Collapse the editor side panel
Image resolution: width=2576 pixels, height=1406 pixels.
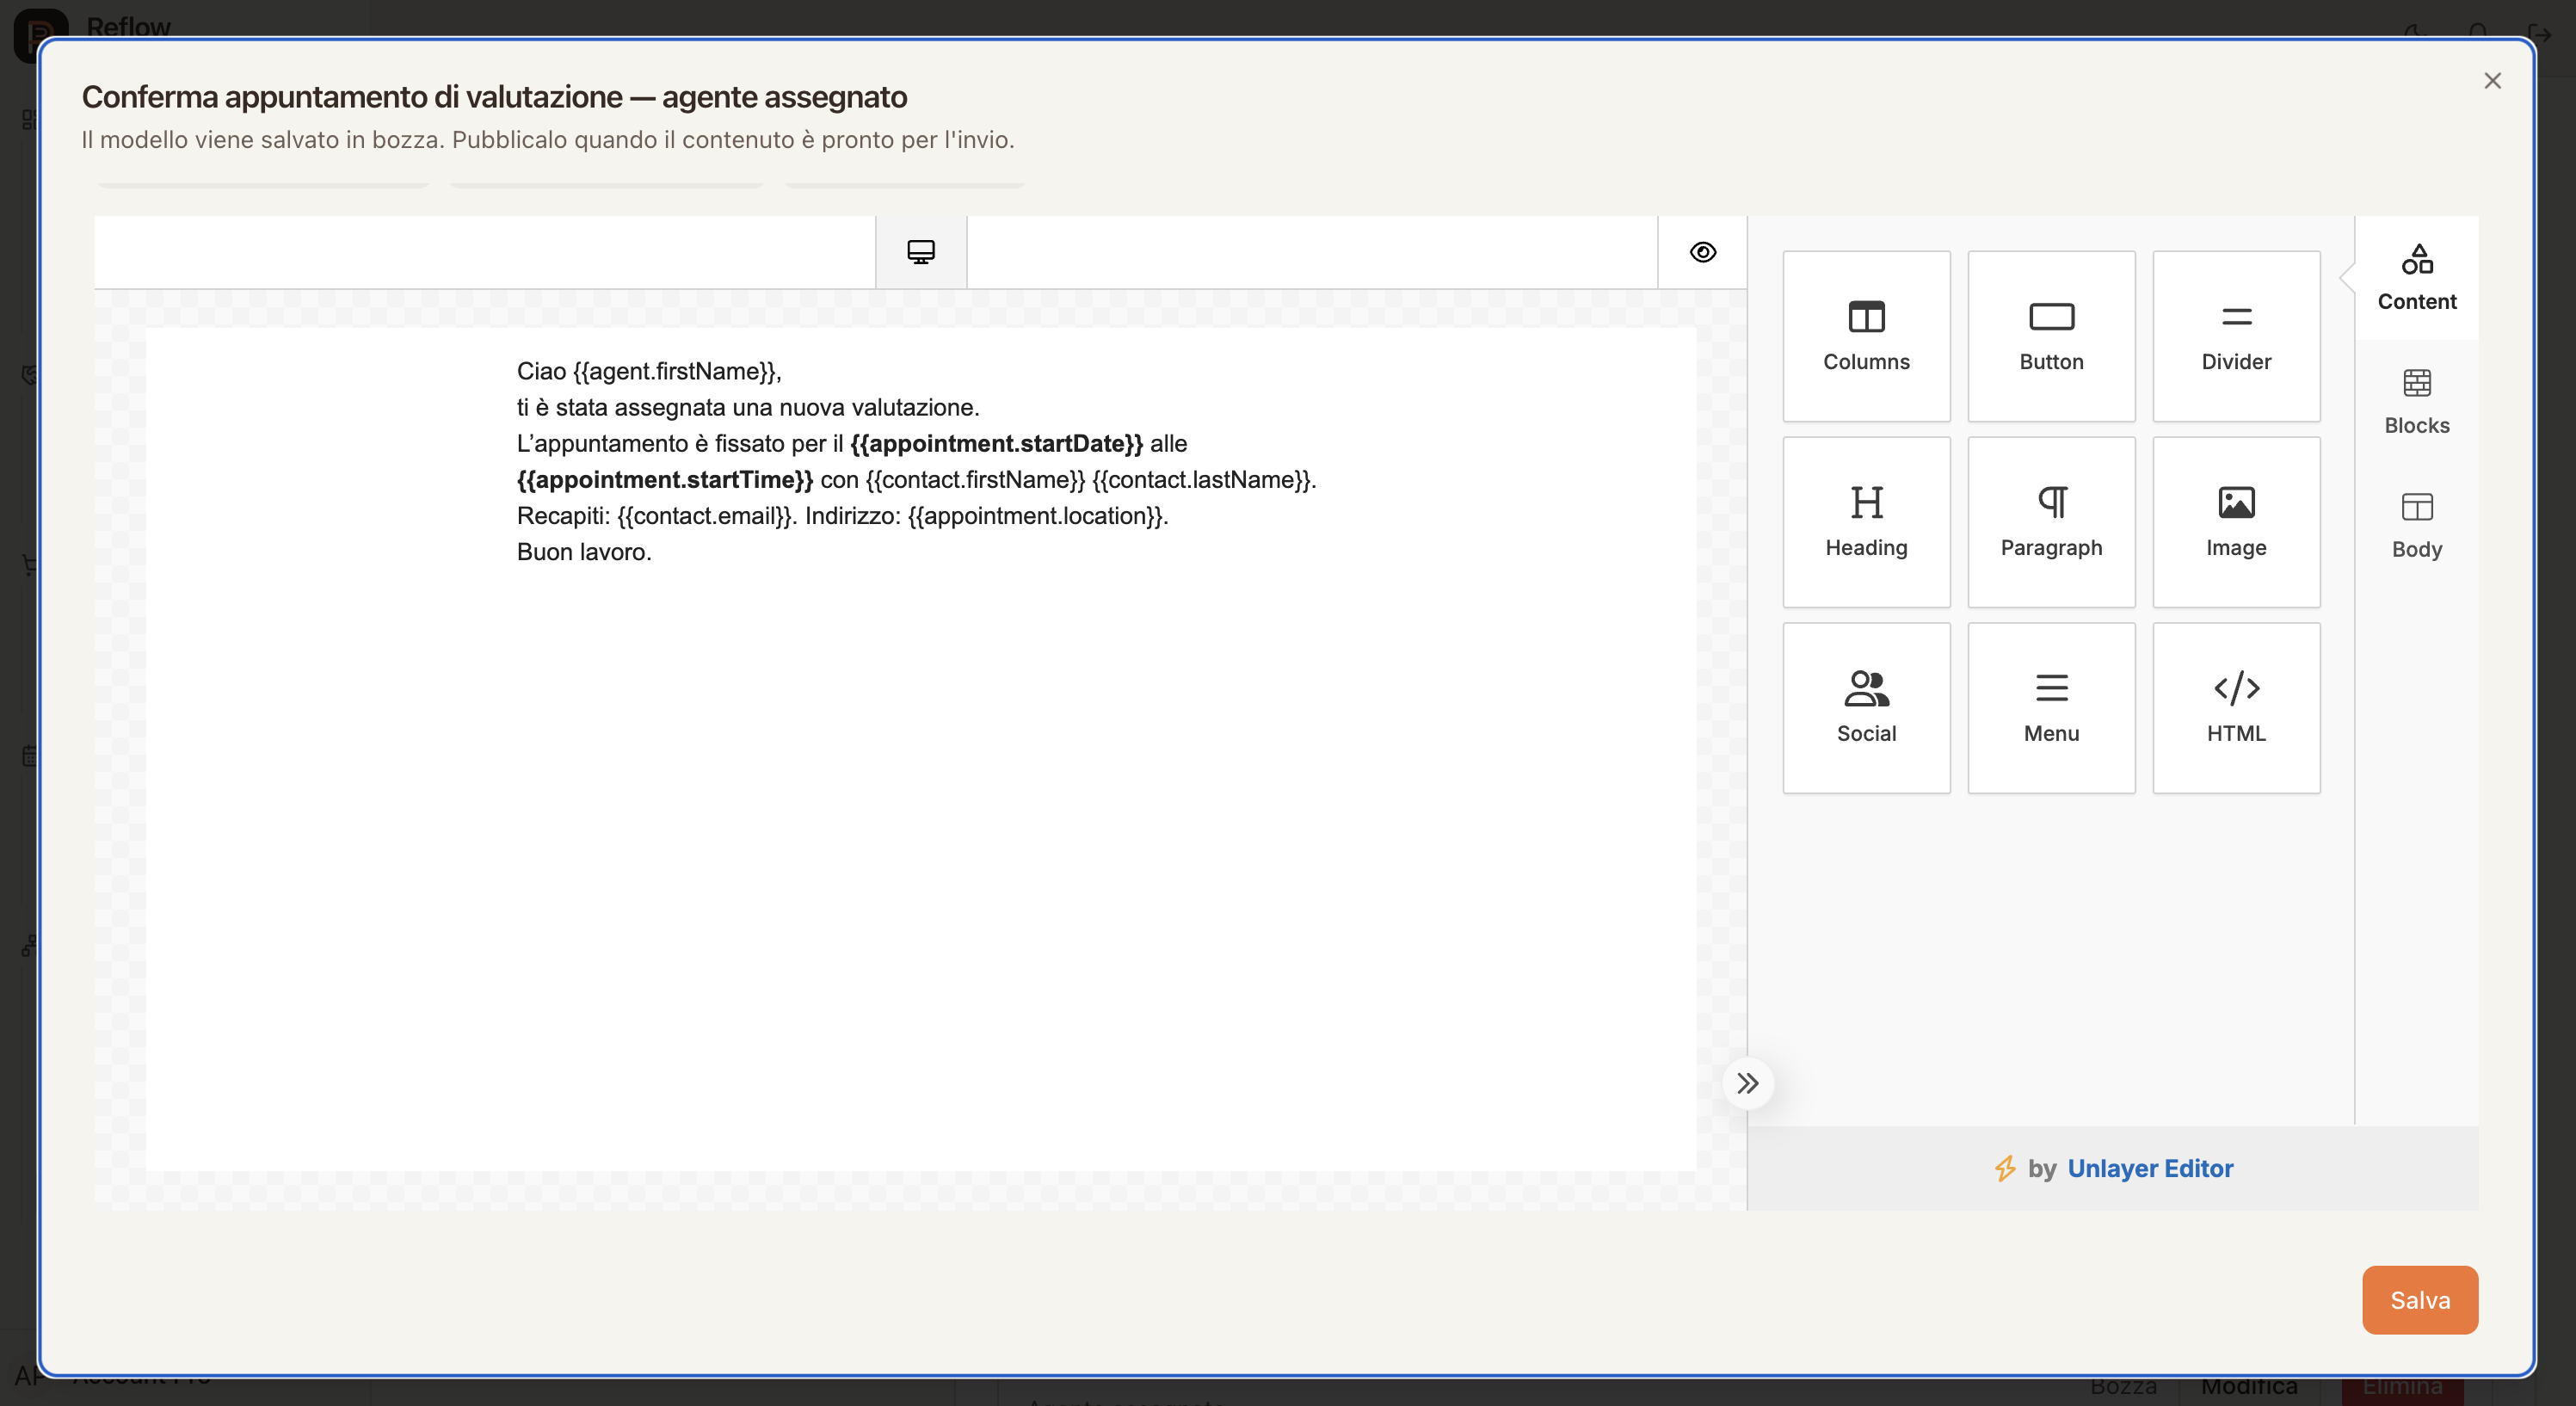(1747, 1083)
